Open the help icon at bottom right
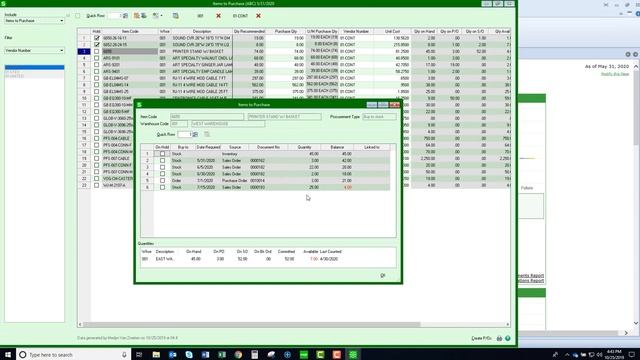Screen dimensions: 640x360 coord(508,338)
